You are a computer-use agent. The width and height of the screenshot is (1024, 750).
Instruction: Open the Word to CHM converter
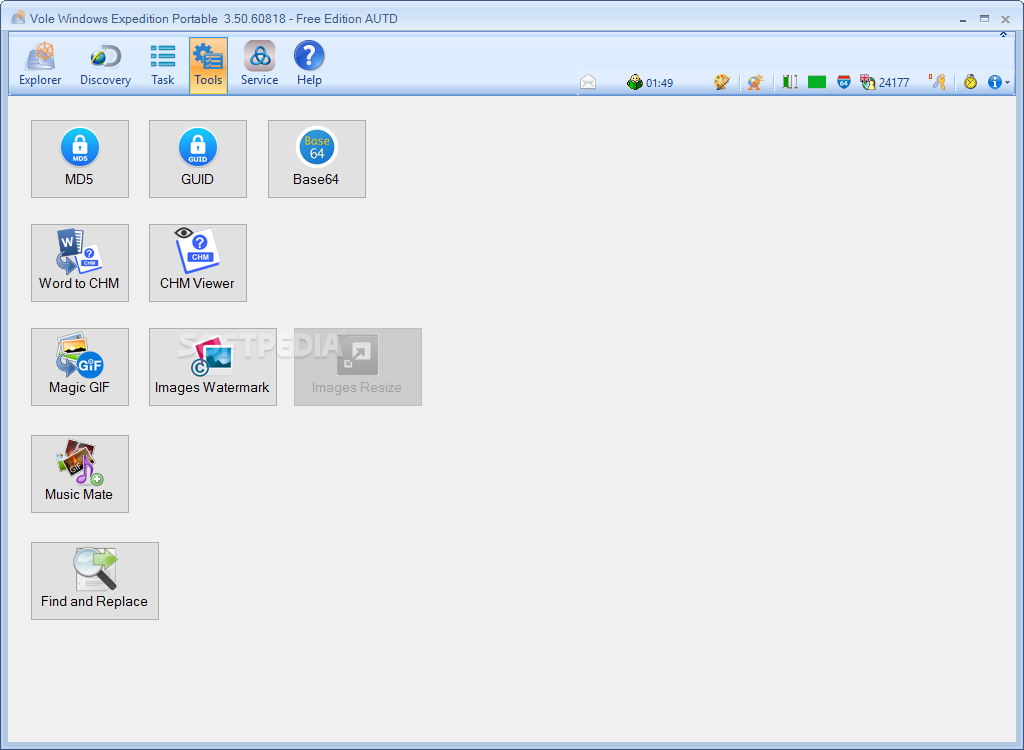(80, 263)
